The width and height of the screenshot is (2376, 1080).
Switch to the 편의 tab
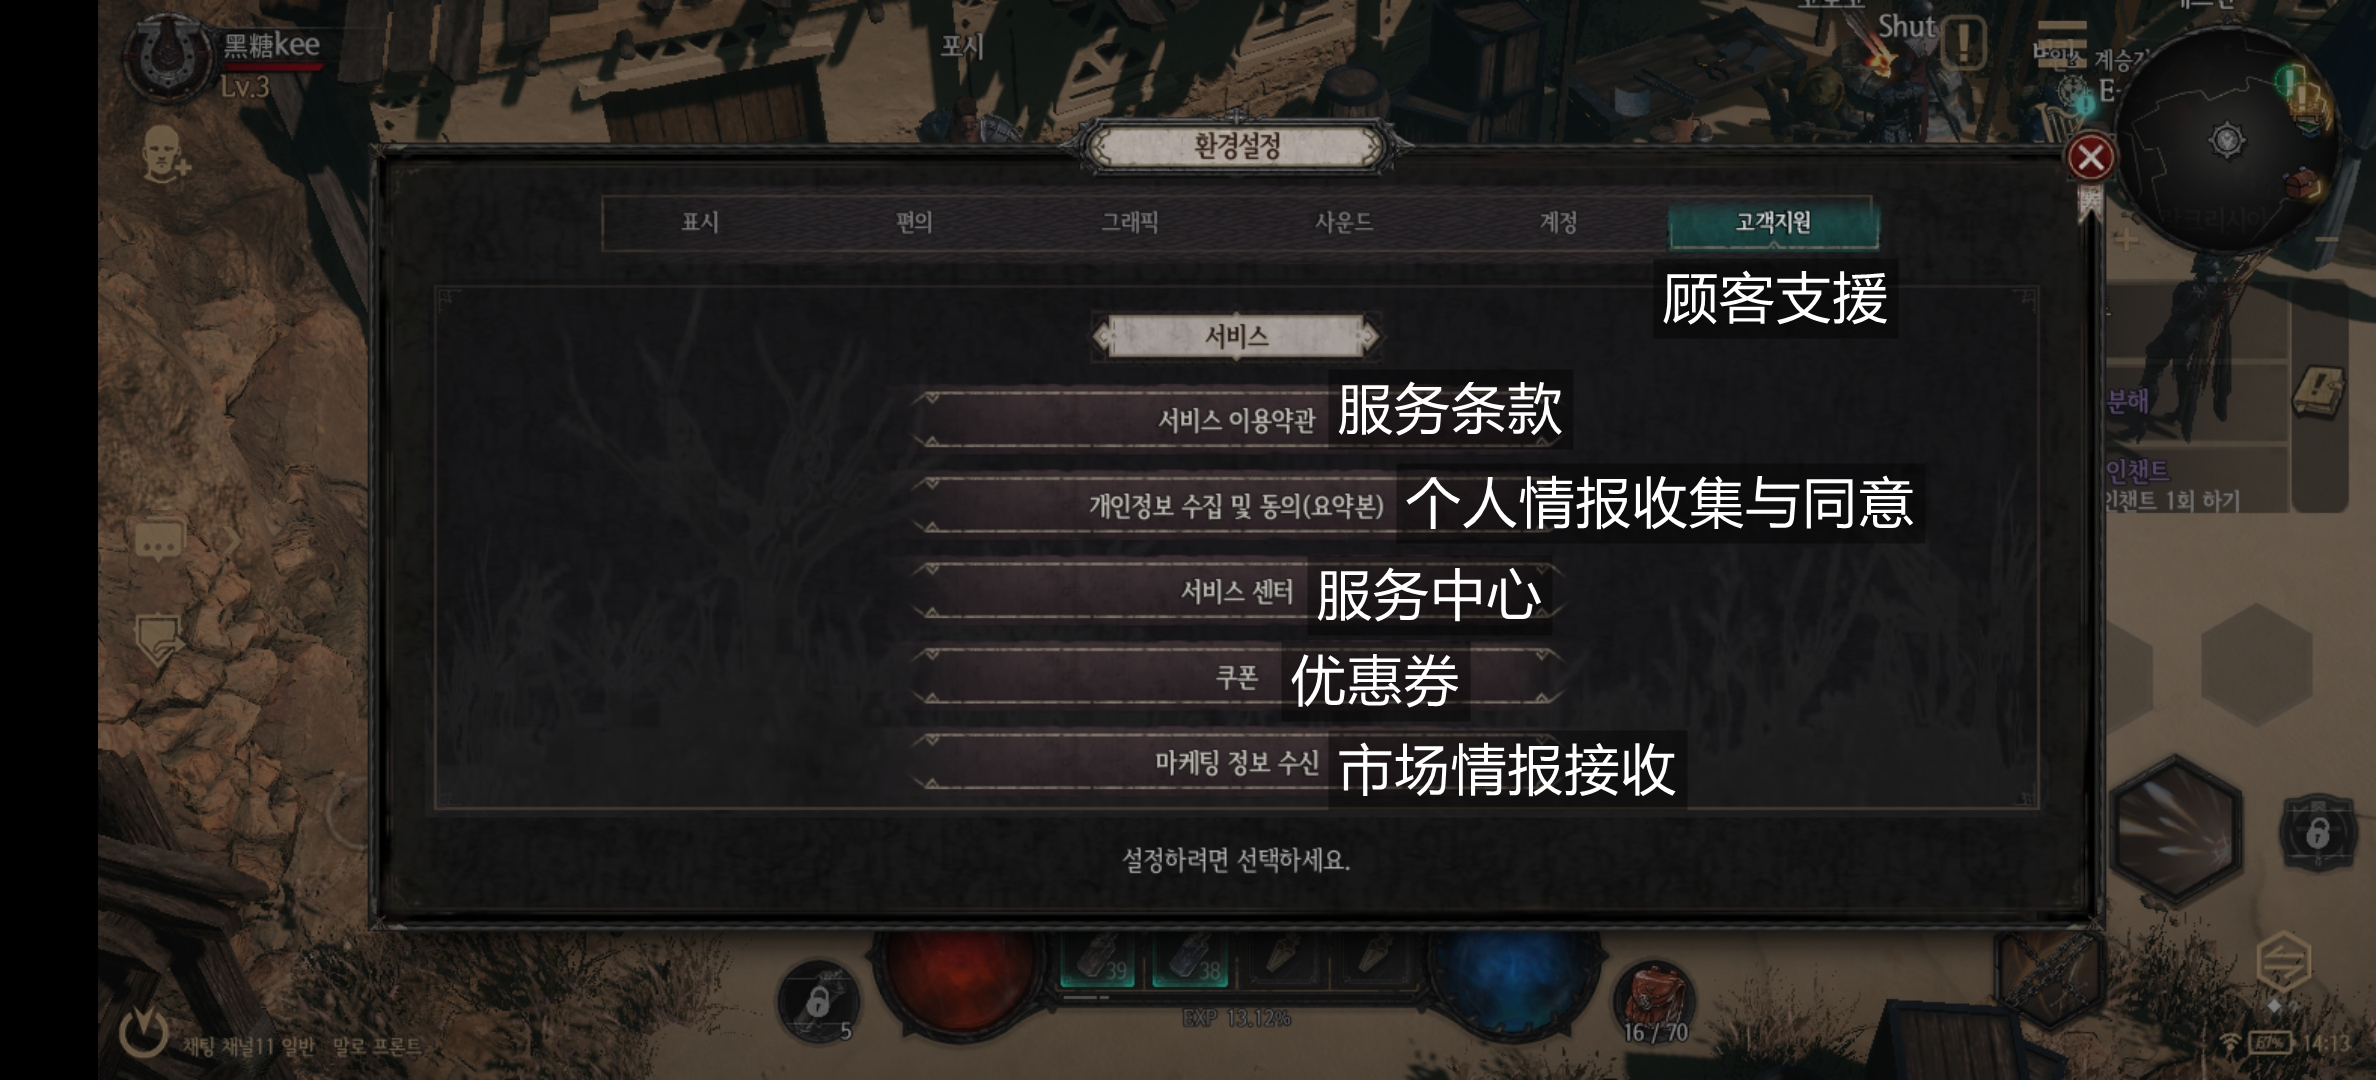pos(914,223)
